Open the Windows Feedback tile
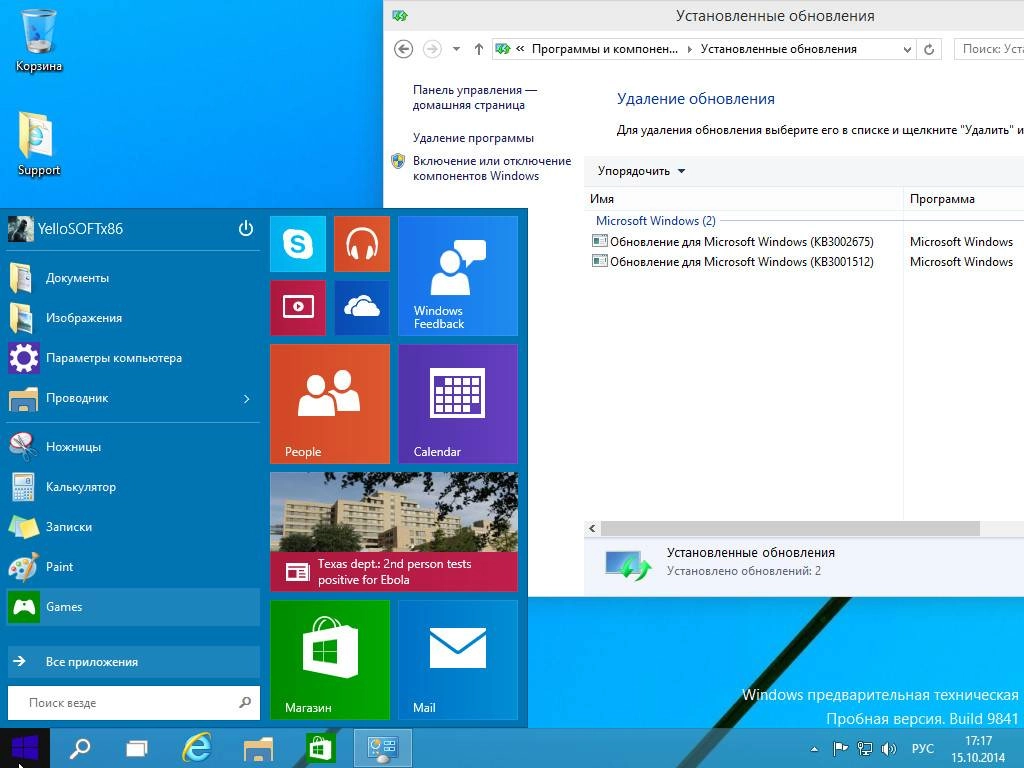Screen dimensions: 1024x768 458,276
